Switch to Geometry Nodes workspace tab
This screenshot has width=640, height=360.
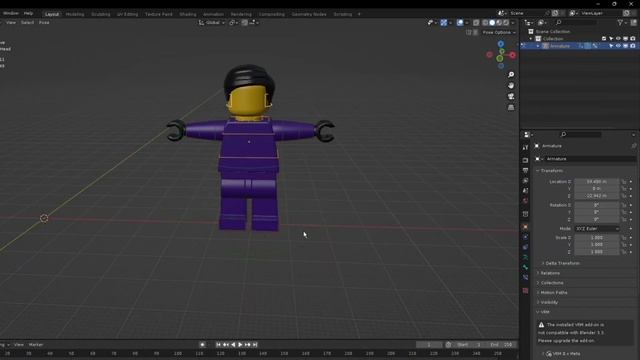[x=309, y=14]
